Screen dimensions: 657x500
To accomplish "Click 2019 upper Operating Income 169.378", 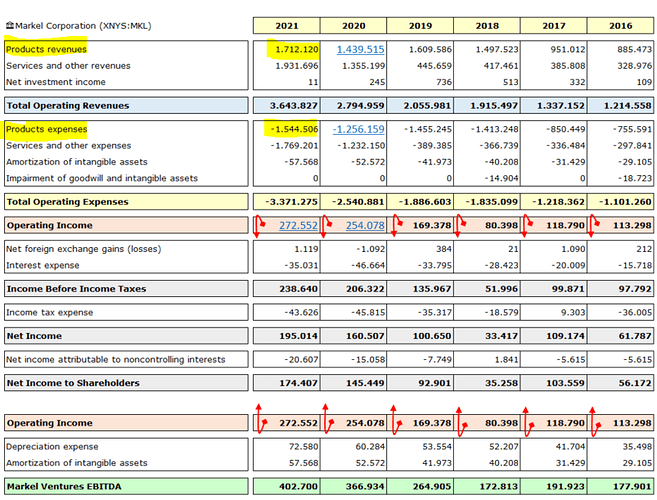I will click(432, 225).
